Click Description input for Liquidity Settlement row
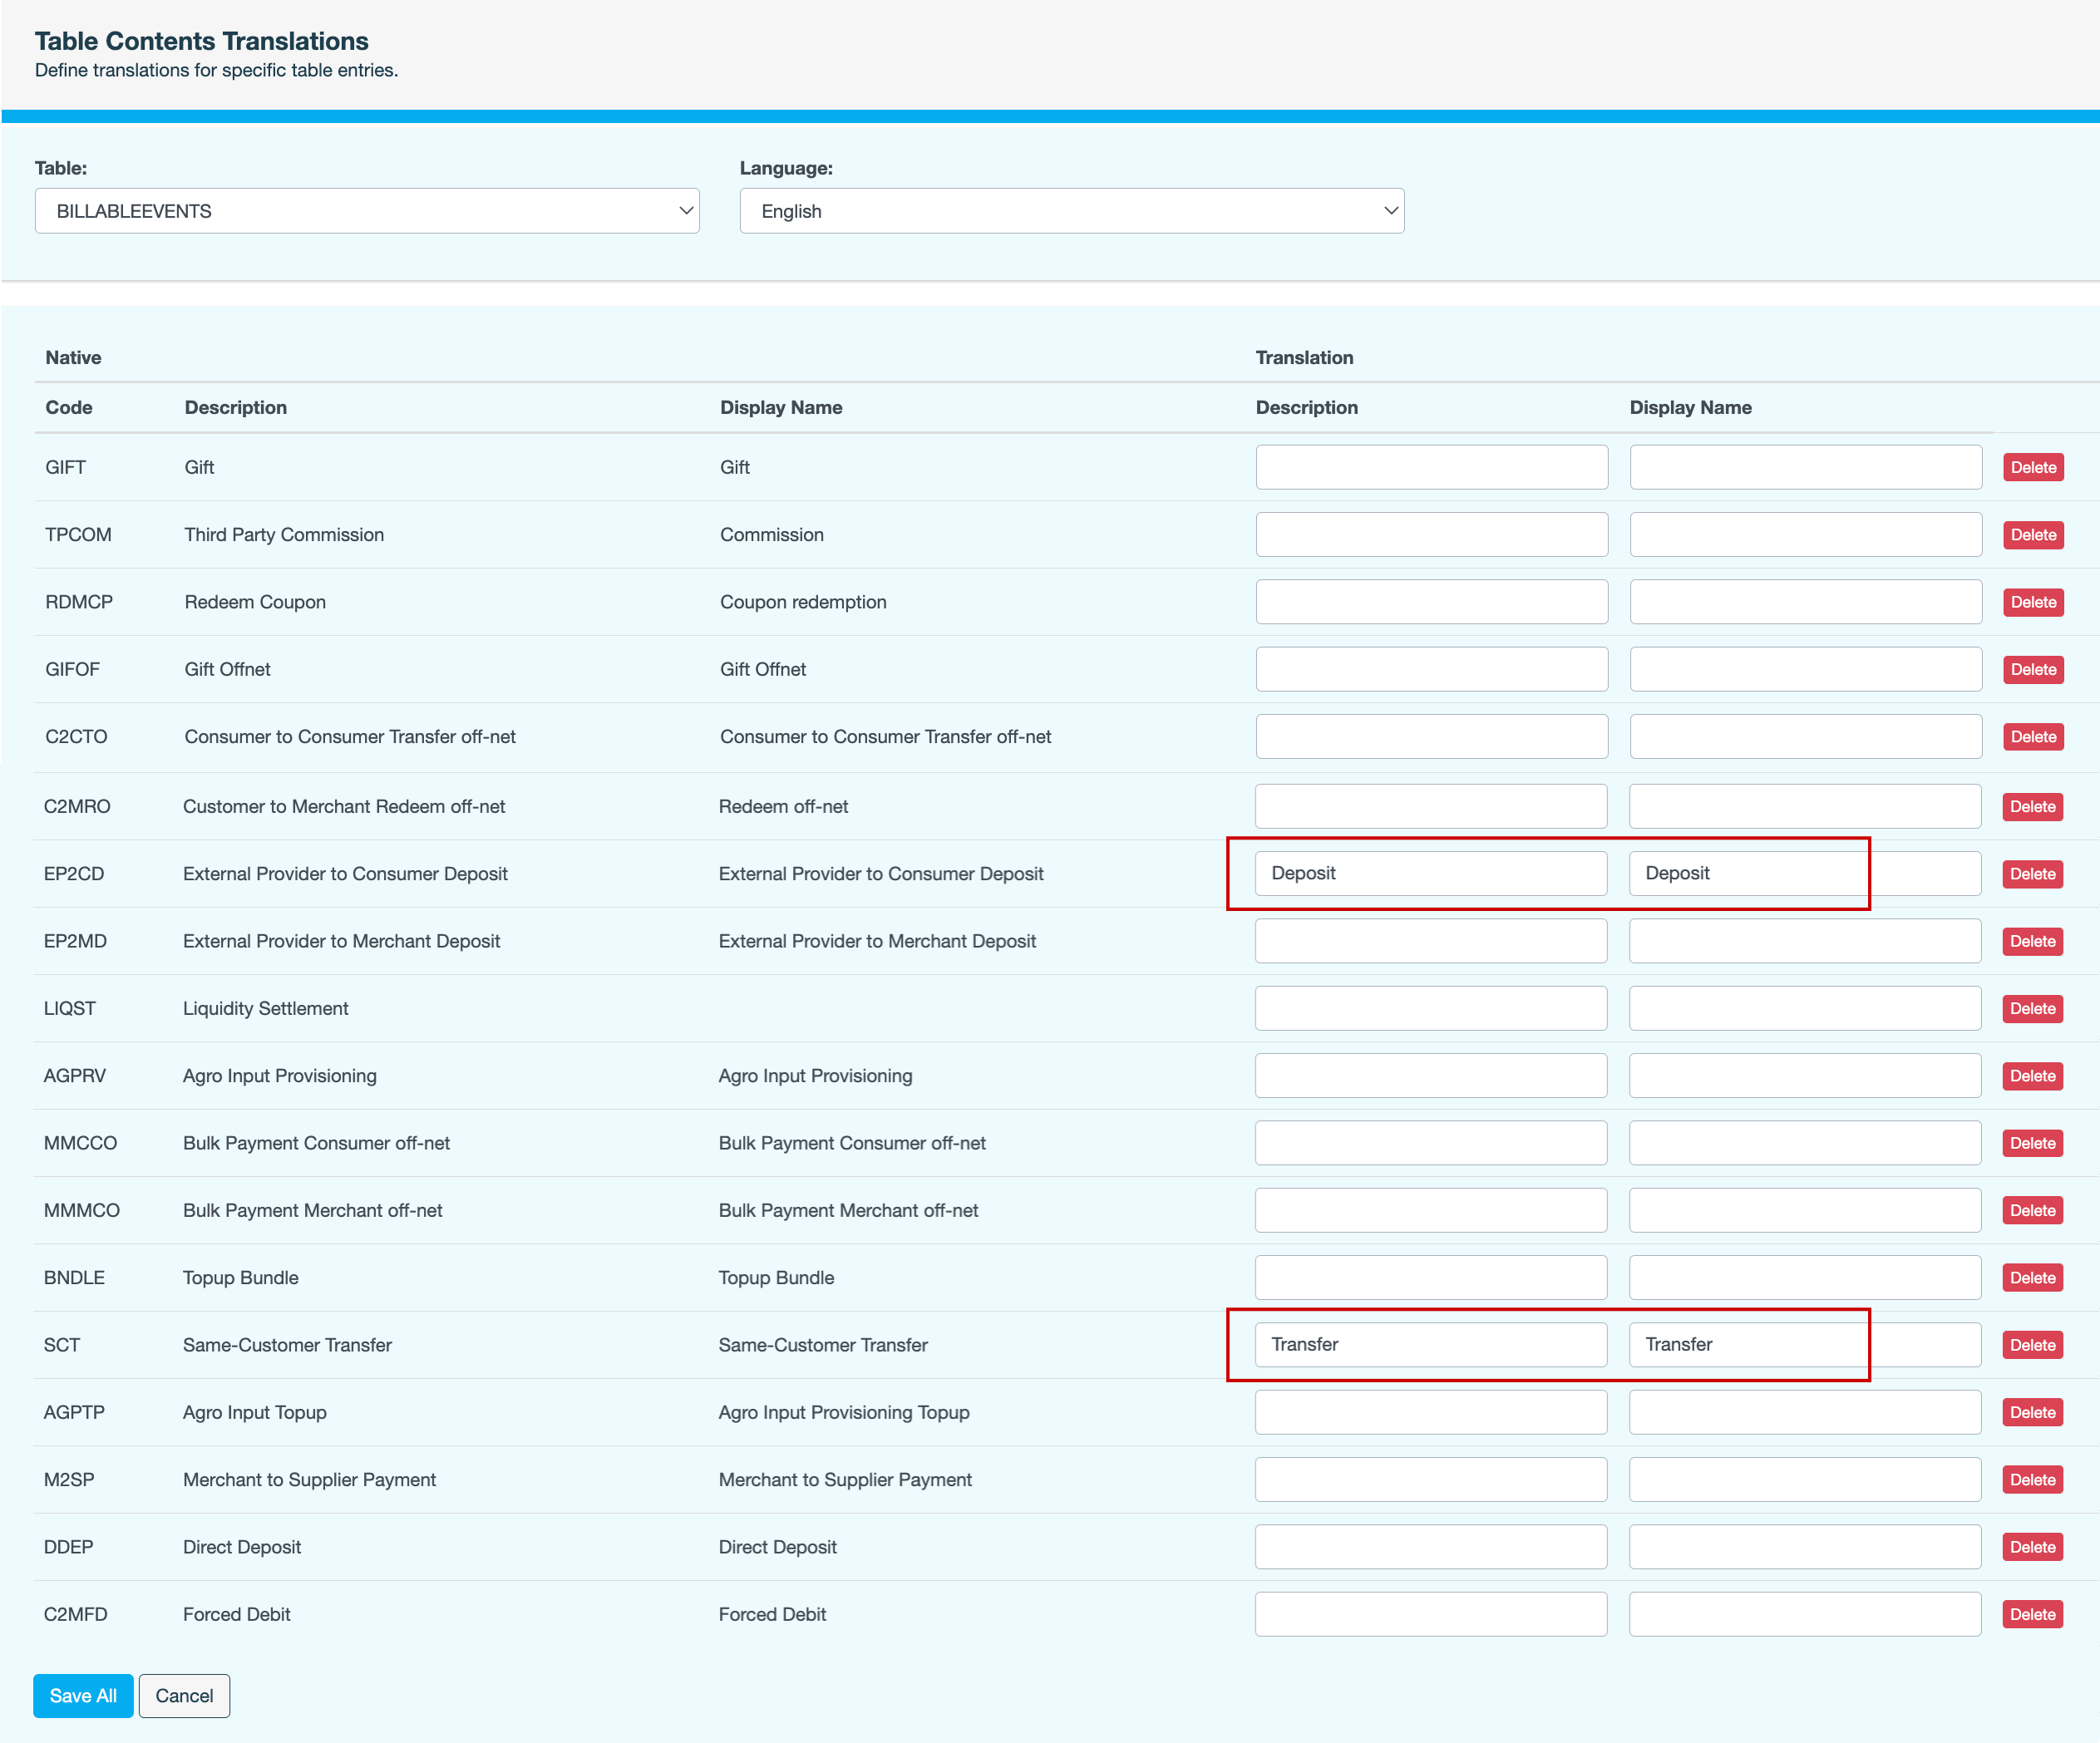Viewport: 2100px width, 1743px height. pyautogui.click(x=1431, y=1008)
